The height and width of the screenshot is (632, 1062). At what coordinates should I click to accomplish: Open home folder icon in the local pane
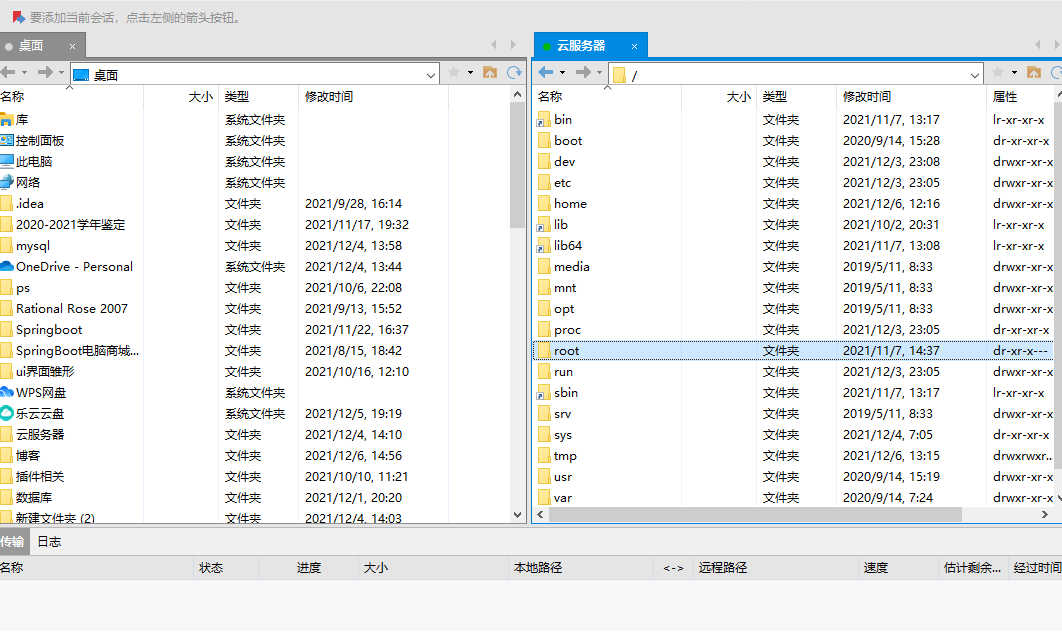[490, 72]
